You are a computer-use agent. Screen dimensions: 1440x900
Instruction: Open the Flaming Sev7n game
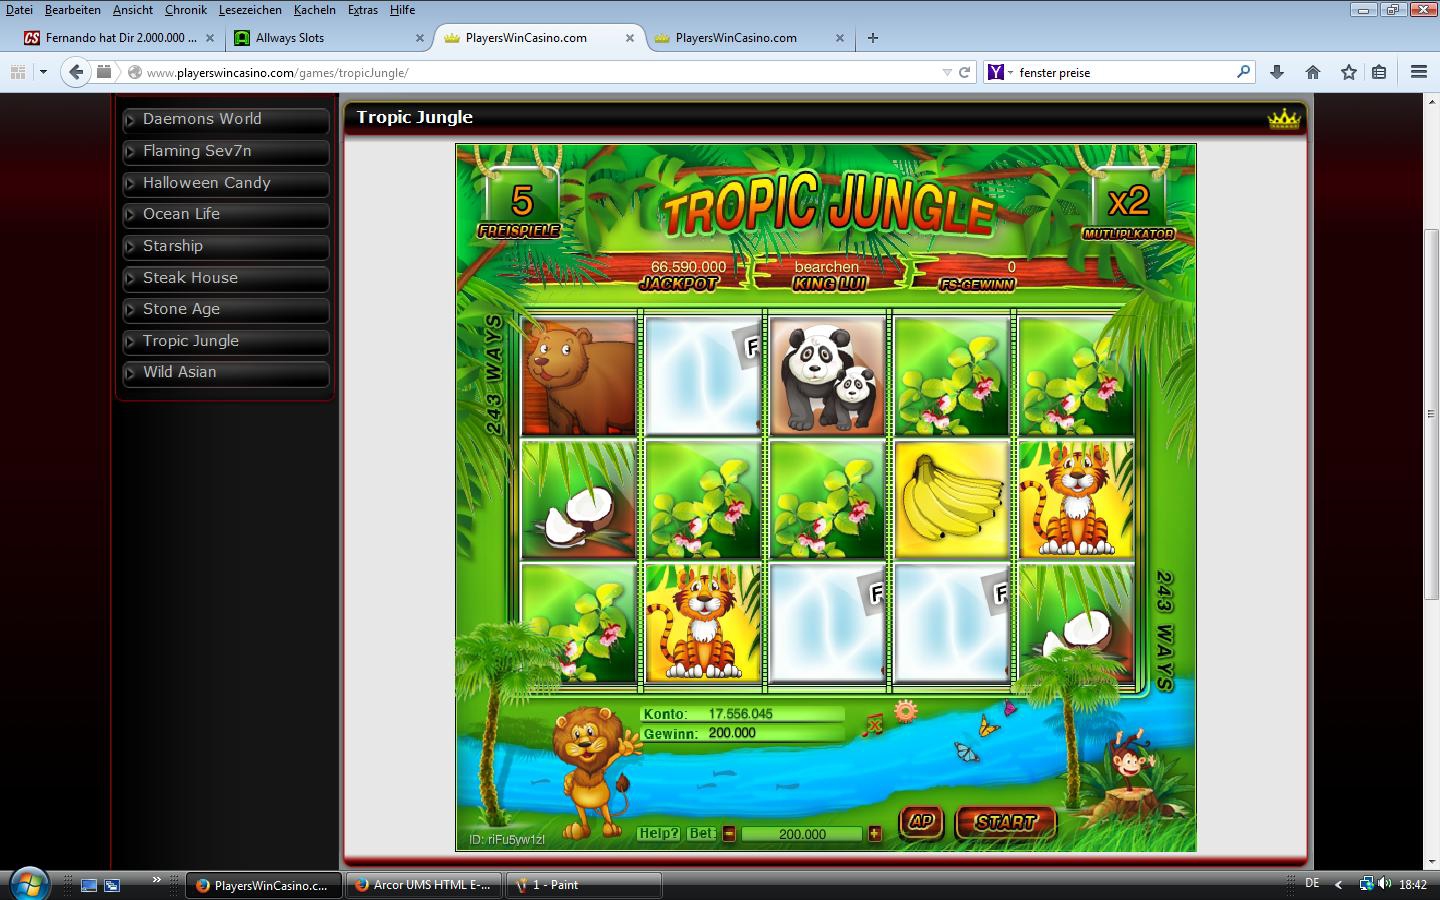226,151
